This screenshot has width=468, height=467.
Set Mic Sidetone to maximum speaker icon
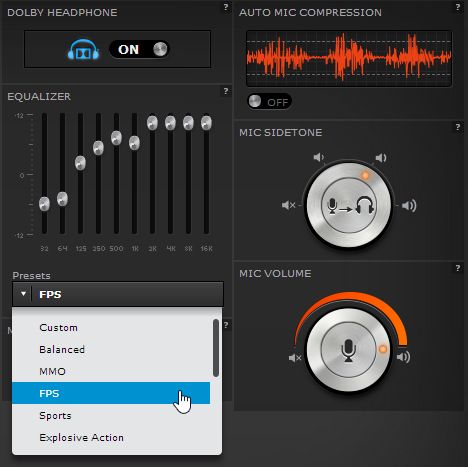(409, 206)
